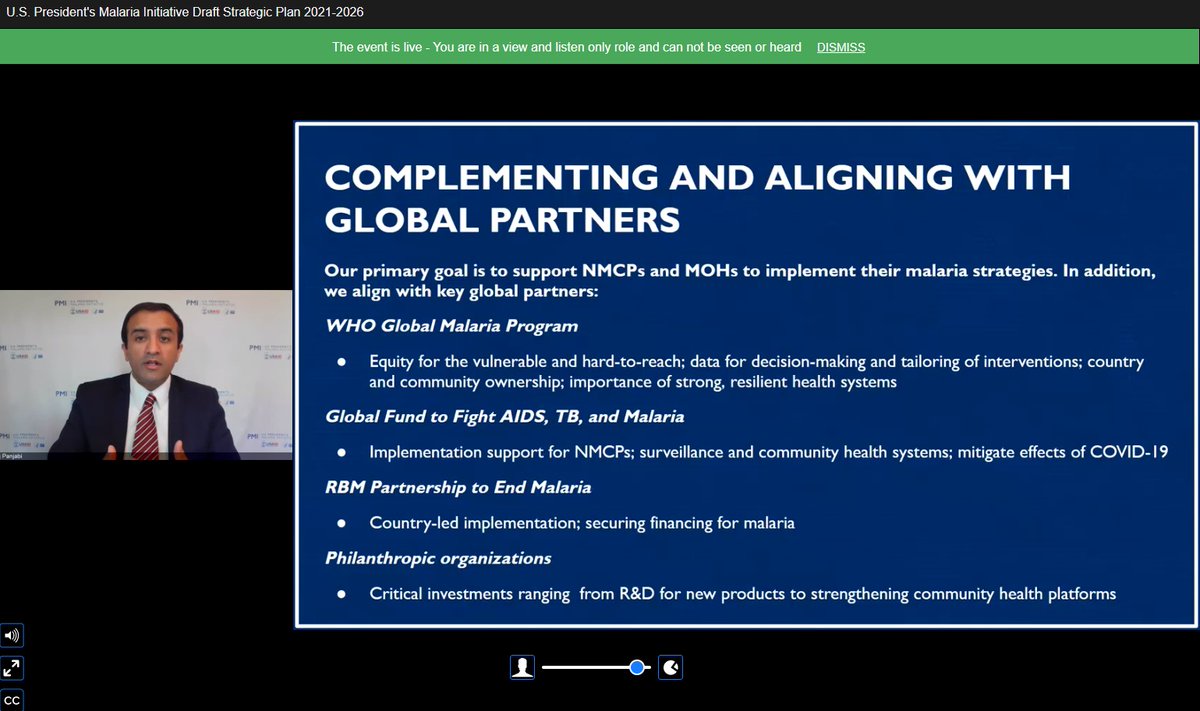Mute the webinar audio with speaker icon

pyautogui.click(x=12, y=635)
